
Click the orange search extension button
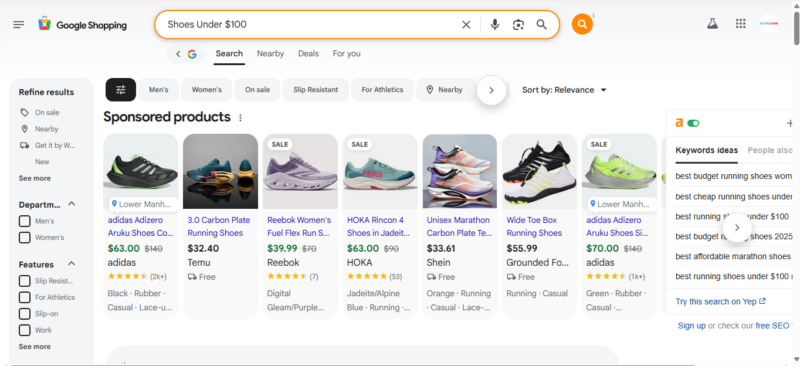pyautogui.click(x=582, y=24)
